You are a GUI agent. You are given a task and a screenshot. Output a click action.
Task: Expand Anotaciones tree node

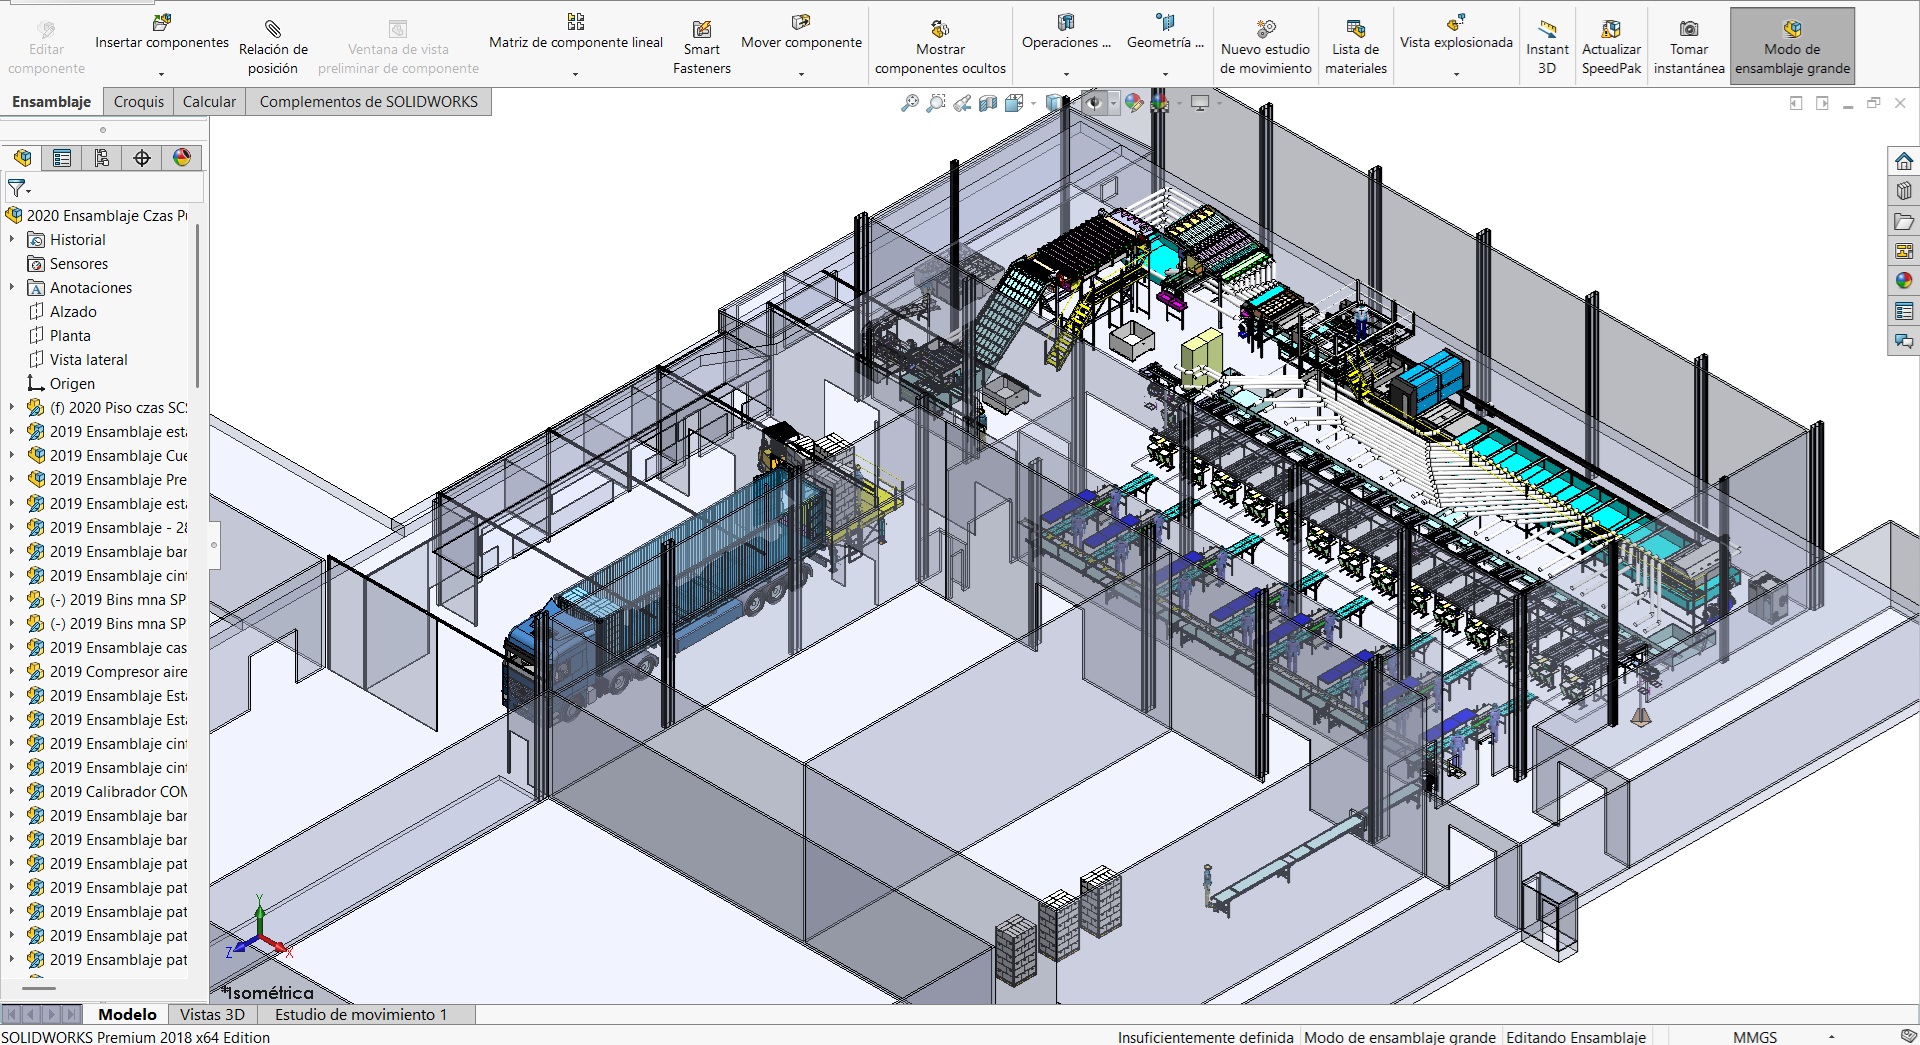click(x=12, y=288)
